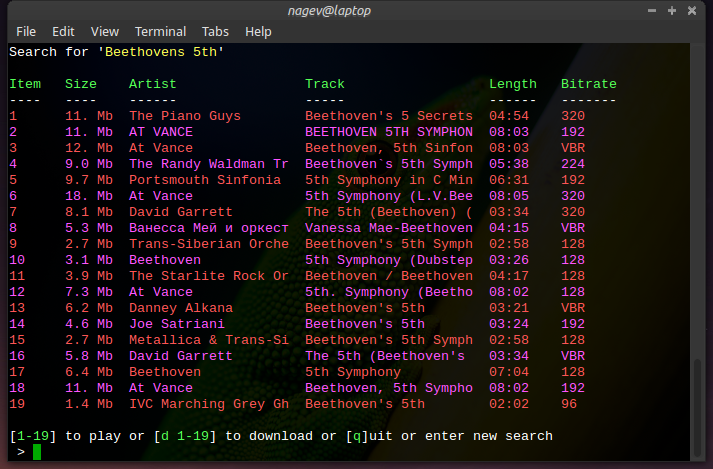Select the 'Ванесса Мей и оркест' artist
713x469 pixels.
click(x=209, y=228)
